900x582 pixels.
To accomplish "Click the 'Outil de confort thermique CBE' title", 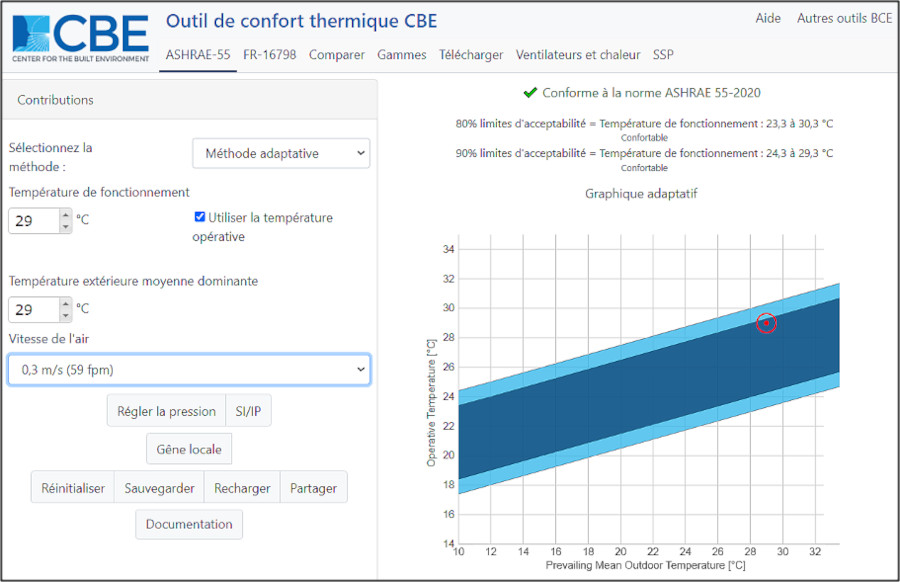I will pyautogui.click(x=301, y=21).
